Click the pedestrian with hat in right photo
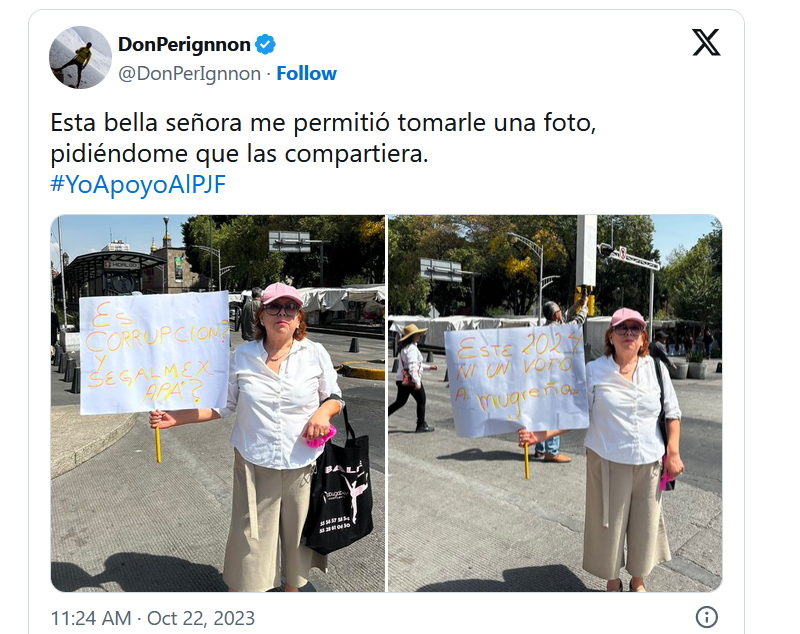The height and width of the screenshot is (634, 800). pos(411,377)
